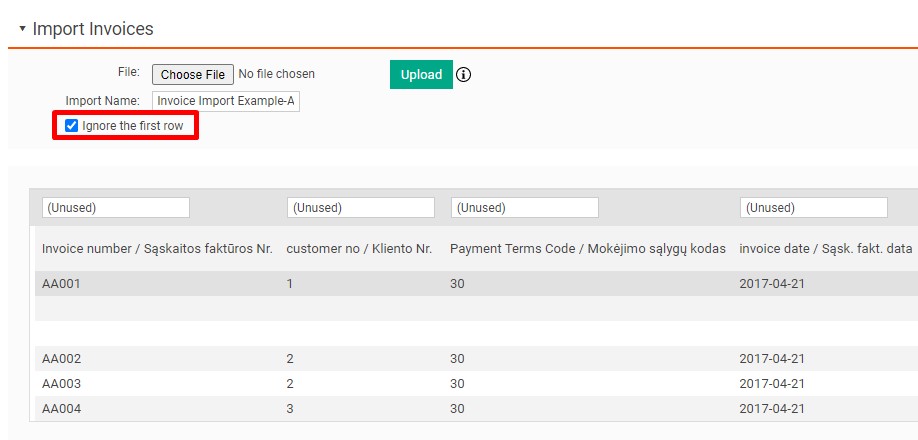This screenshot has height=440, width=918.
Task: Click the No file chosen text
Action: 277,74
